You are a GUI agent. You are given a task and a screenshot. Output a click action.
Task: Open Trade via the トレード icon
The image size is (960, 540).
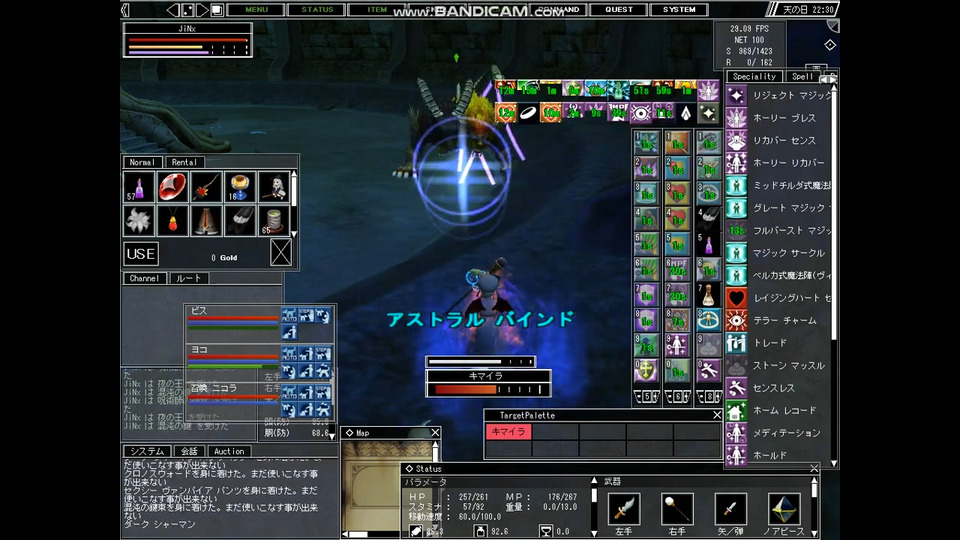pos(736,343)
